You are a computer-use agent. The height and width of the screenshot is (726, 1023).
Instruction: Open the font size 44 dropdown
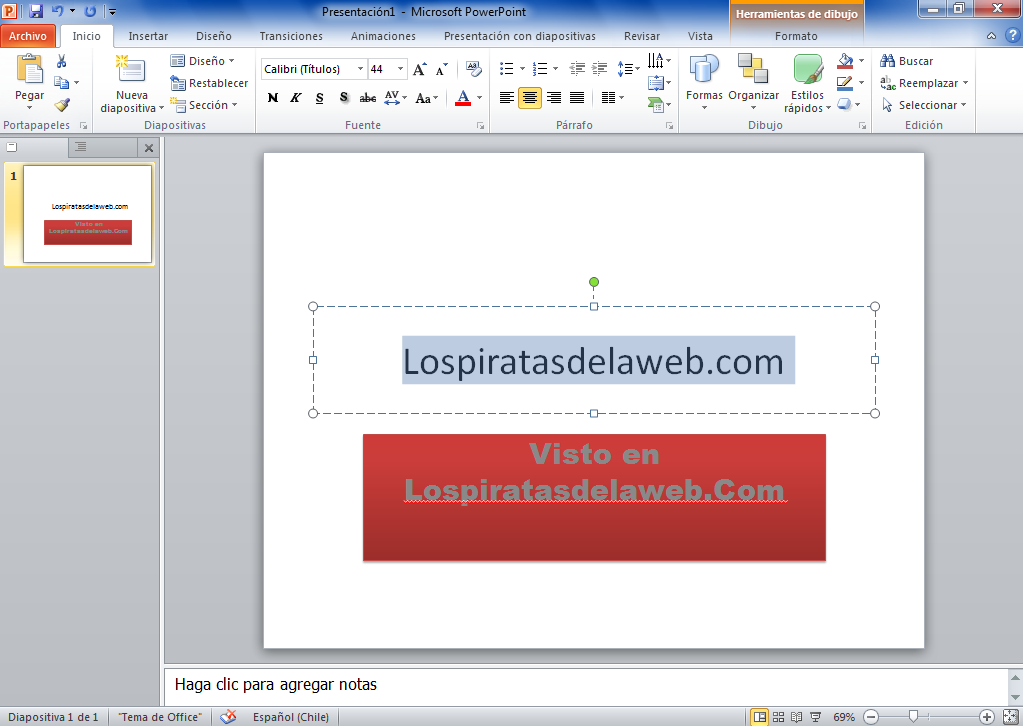coord(401,69)
